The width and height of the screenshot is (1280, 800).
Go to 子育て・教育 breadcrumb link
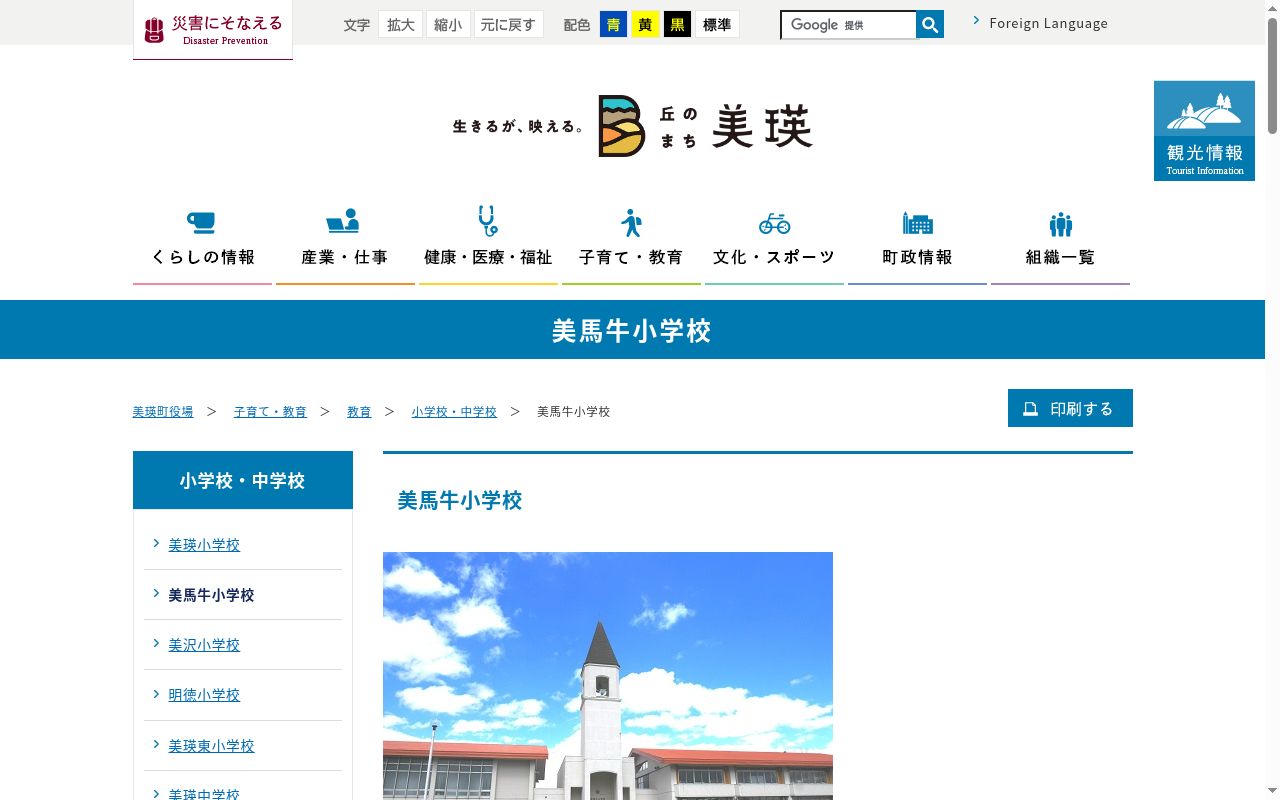[x=270, y=412]
